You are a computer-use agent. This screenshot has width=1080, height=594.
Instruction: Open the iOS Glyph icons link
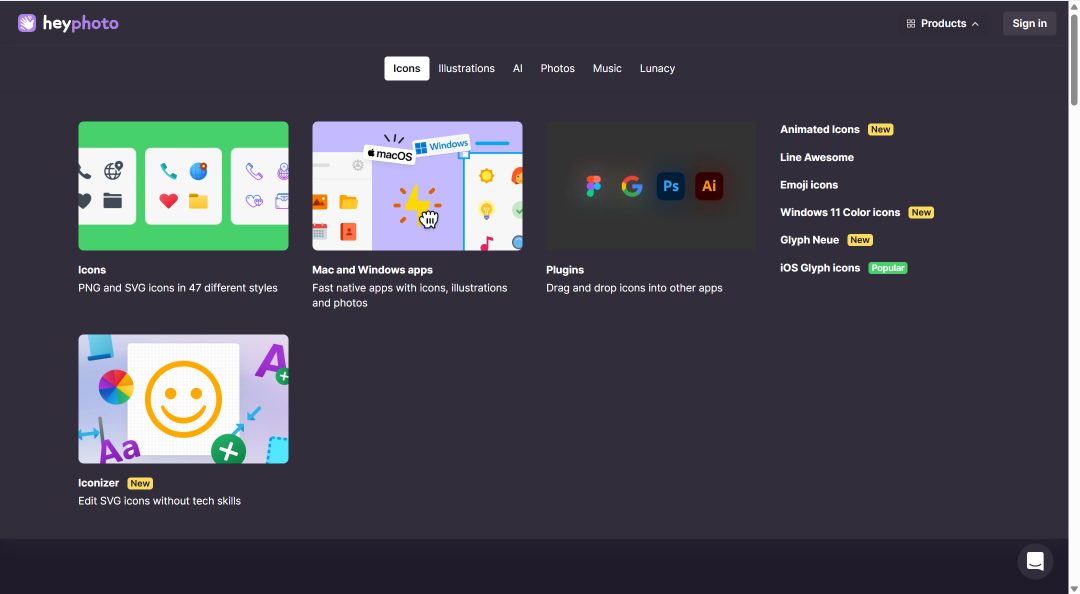click(x=820, y=268)
